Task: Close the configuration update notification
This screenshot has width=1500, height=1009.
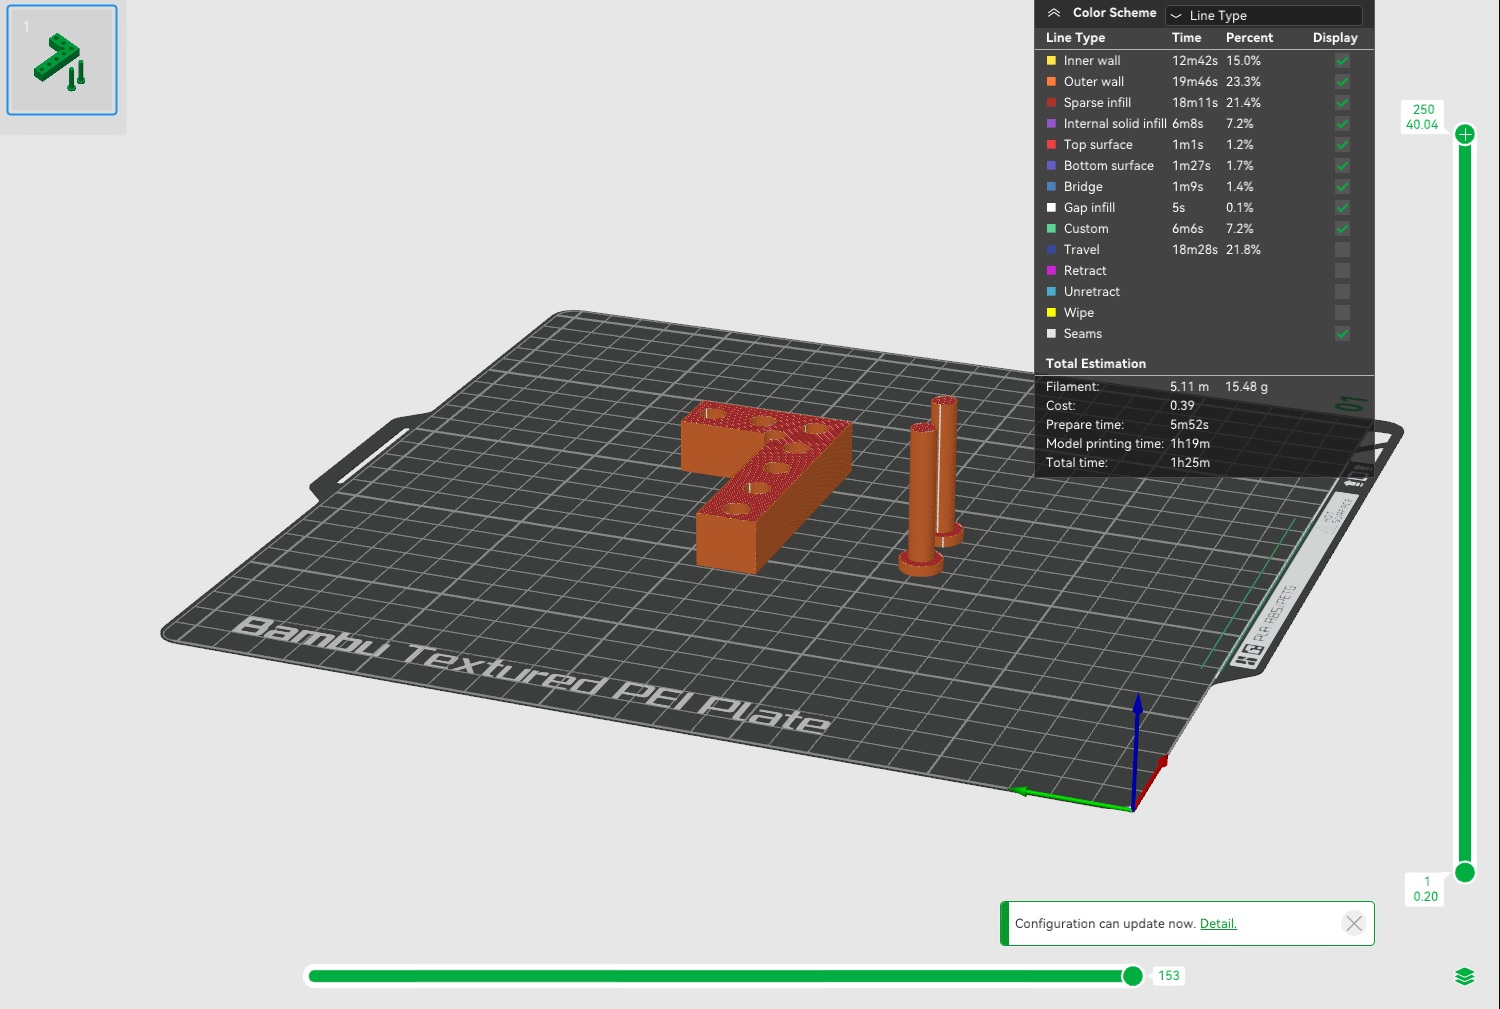Action: point(1354,923)
